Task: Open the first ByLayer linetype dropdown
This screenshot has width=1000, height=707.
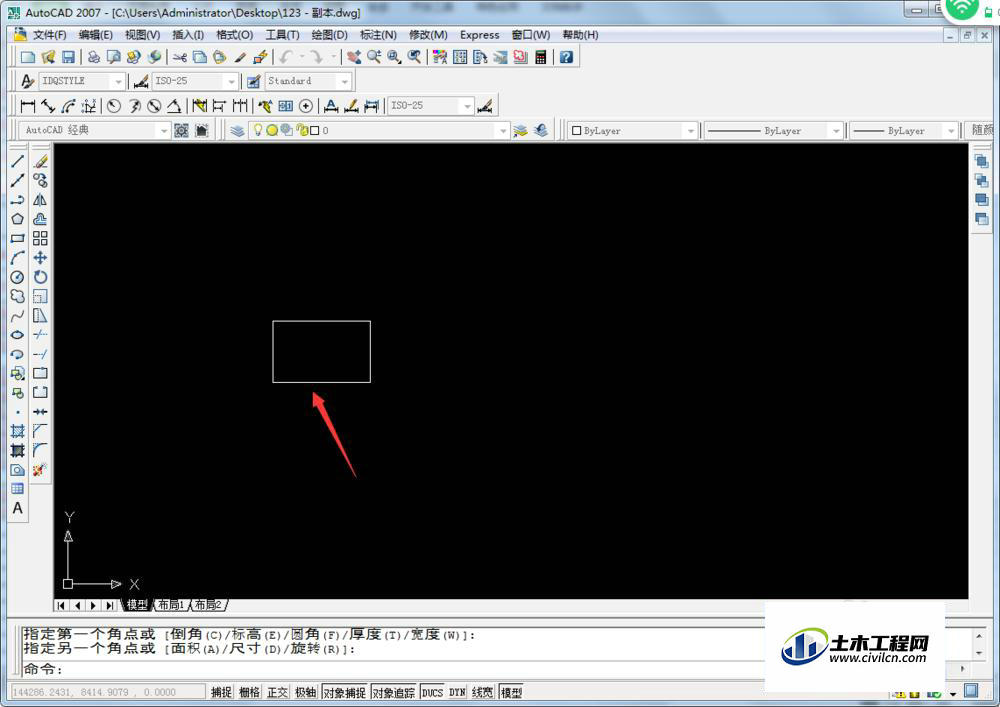Action: pyautogui.click(x=835, y=131)
